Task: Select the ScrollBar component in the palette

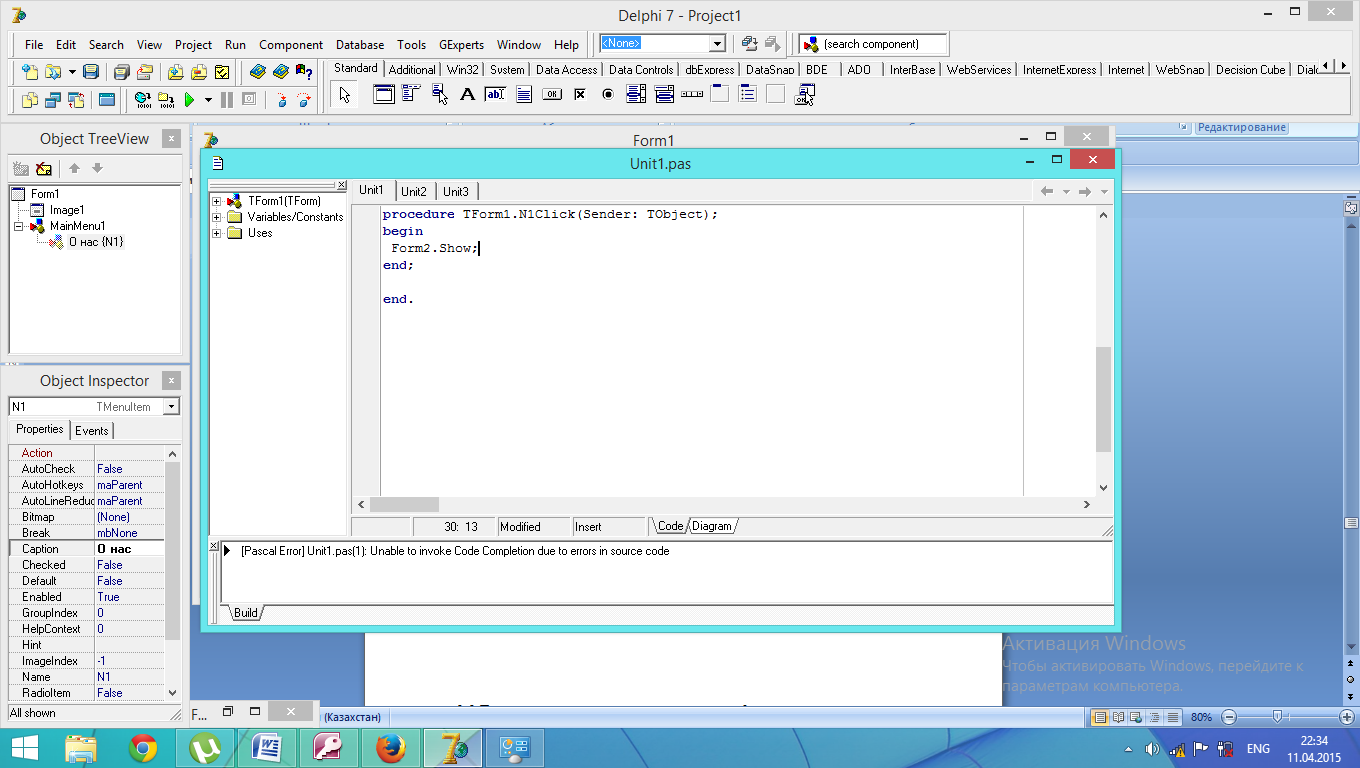Action: coord(691,95)
